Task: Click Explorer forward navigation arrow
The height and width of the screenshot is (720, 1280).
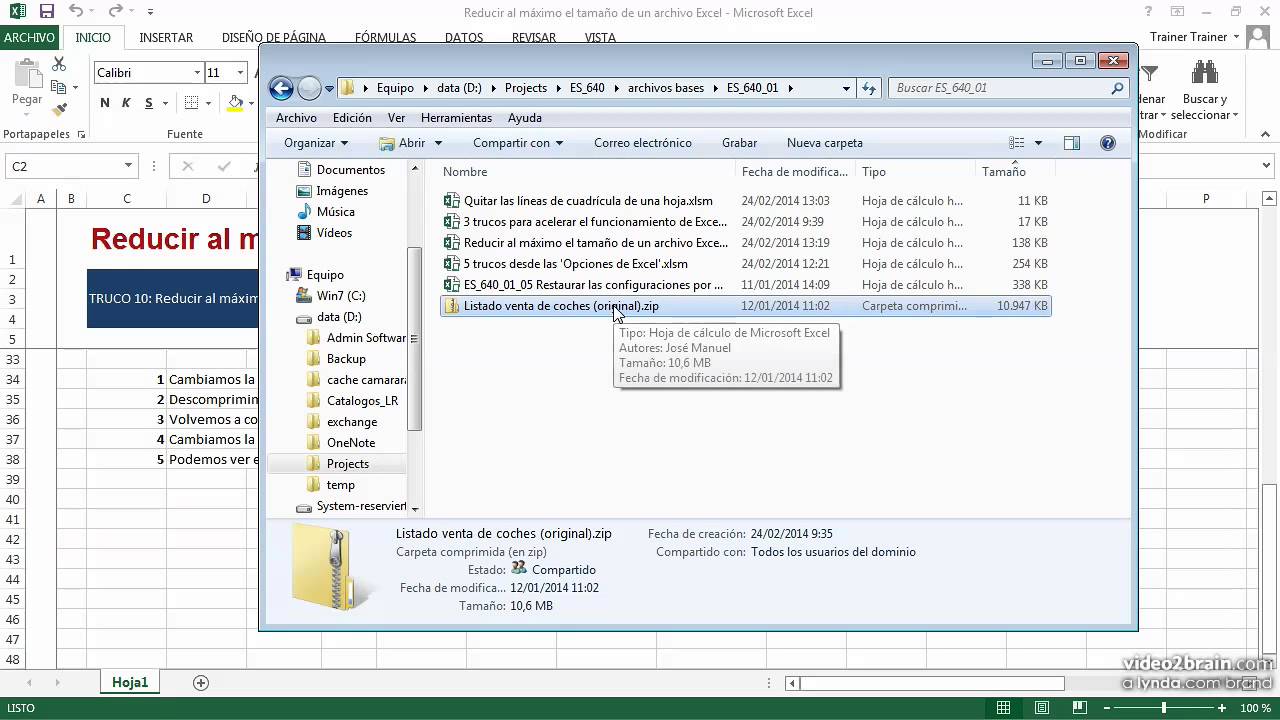Action: [x=309, y=88]
